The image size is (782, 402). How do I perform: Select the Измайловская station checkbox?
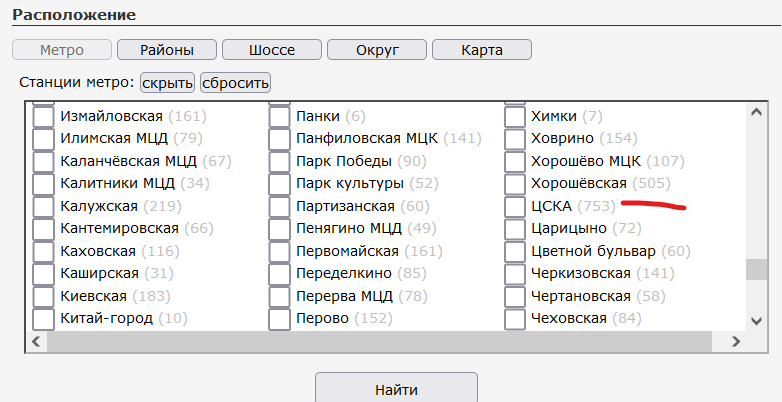pos(44,116)
